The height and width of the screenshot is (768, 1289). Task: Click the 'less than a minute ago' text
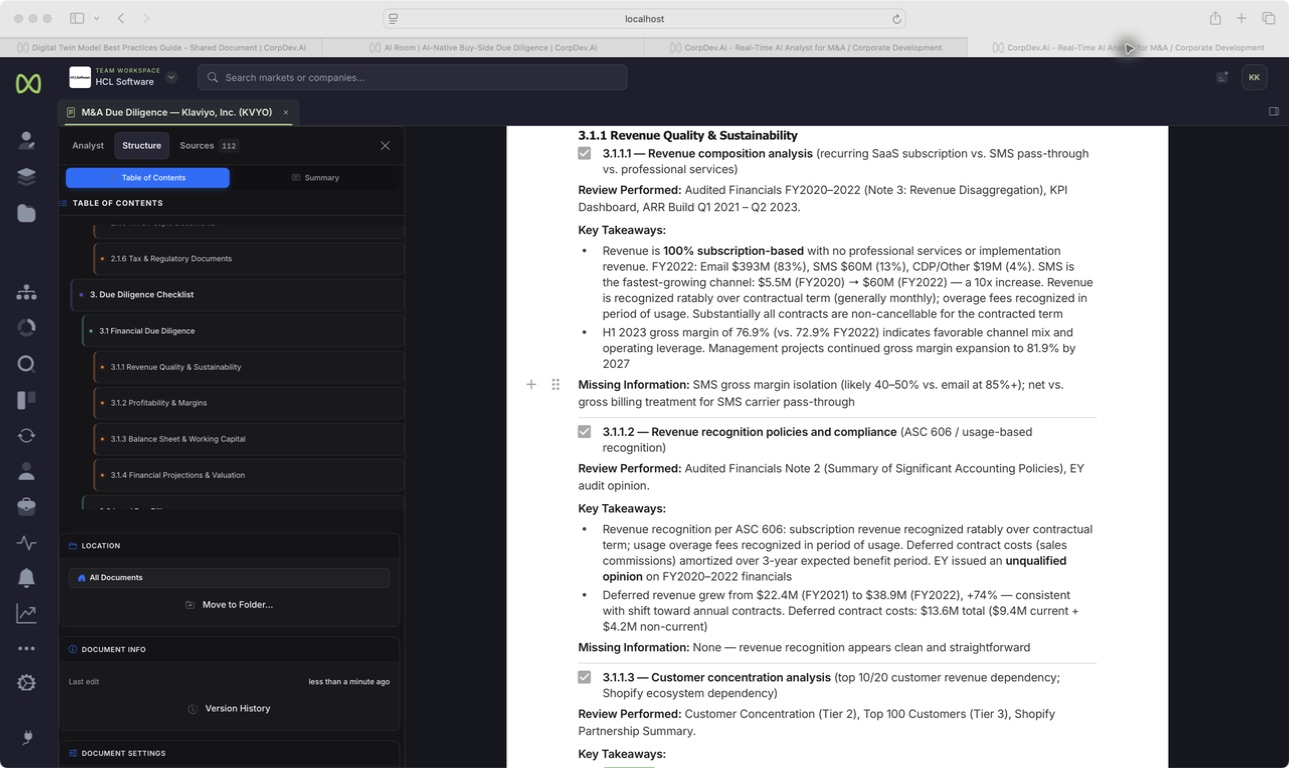click(x=349, y=682)
